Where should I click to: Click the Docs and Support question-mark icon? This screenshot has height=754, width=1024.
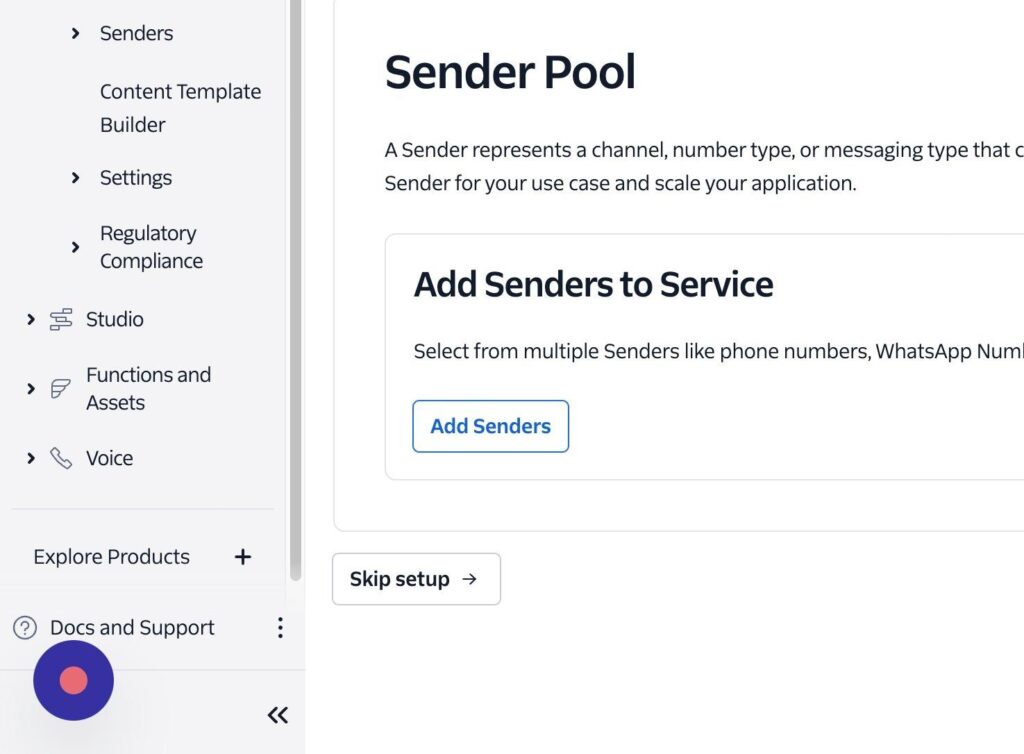(x=25, y=628)
